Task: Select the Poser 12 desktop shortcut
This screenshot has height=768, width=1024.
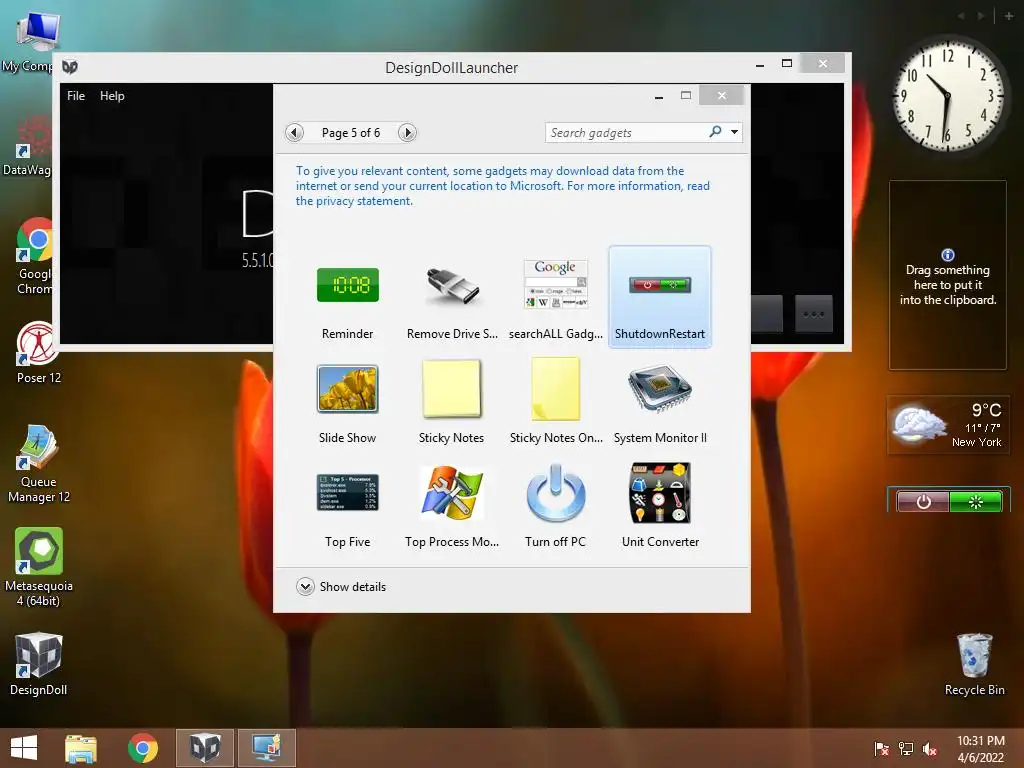Action: 39,352
